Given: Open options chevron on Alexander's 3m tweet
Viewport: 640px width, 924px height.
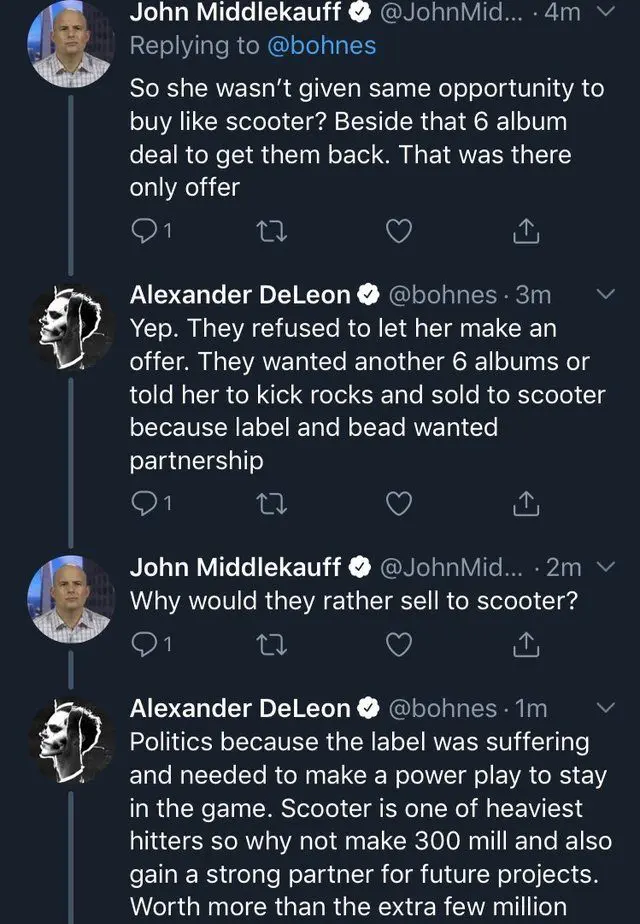Looking at the screenshot, I should [606, 295].
